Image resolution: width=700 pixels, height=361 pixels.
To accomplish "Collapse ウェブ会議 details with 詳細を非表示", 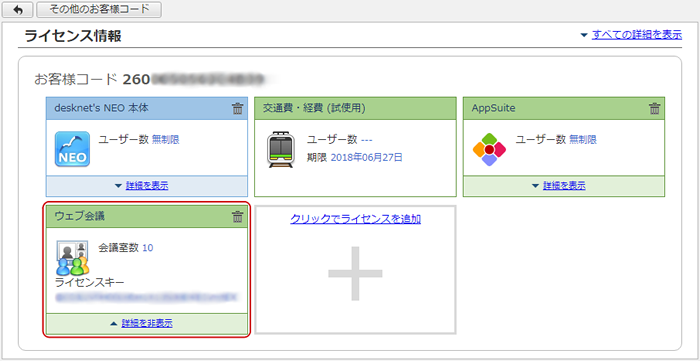I will click(x=147, y=324).
